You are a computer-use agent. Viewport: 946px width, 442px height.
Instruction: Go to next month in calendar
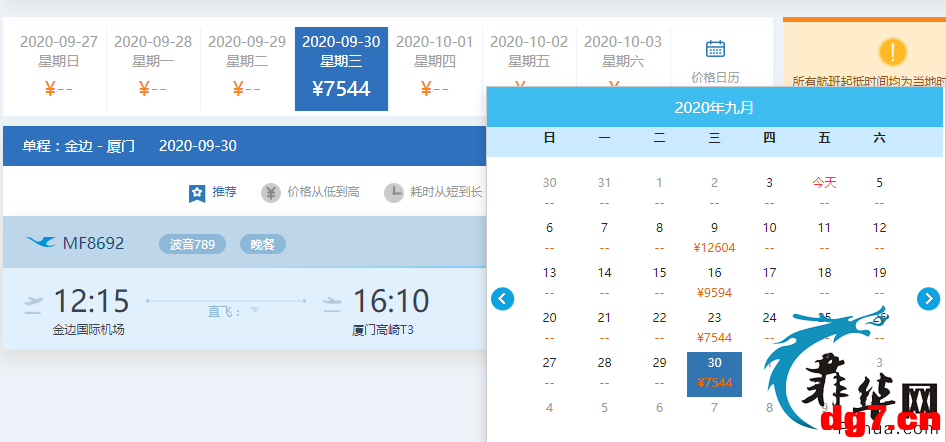pos(929,298)
